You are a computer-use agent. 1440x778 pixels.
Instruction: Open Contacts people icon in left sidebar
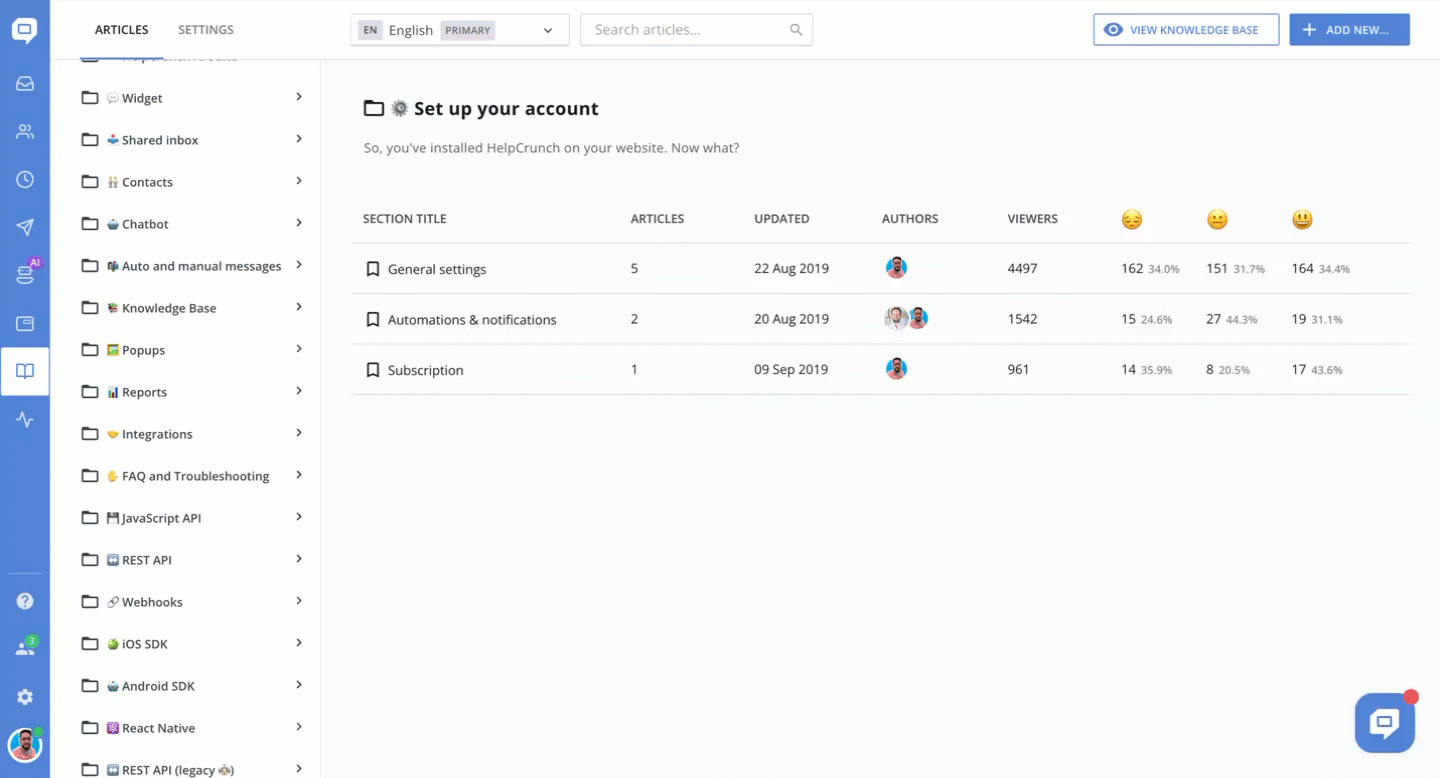[x=25, y=131]
